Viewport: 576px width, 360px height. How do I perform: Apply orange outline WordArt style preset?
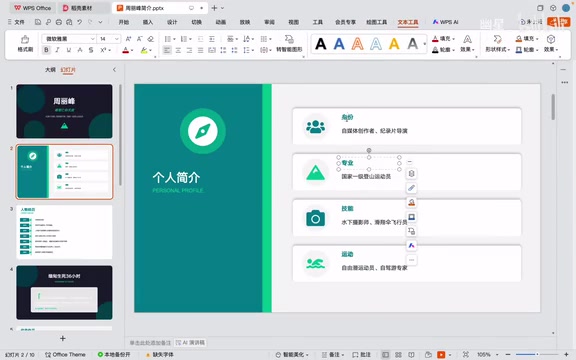[x=357, y=44]
